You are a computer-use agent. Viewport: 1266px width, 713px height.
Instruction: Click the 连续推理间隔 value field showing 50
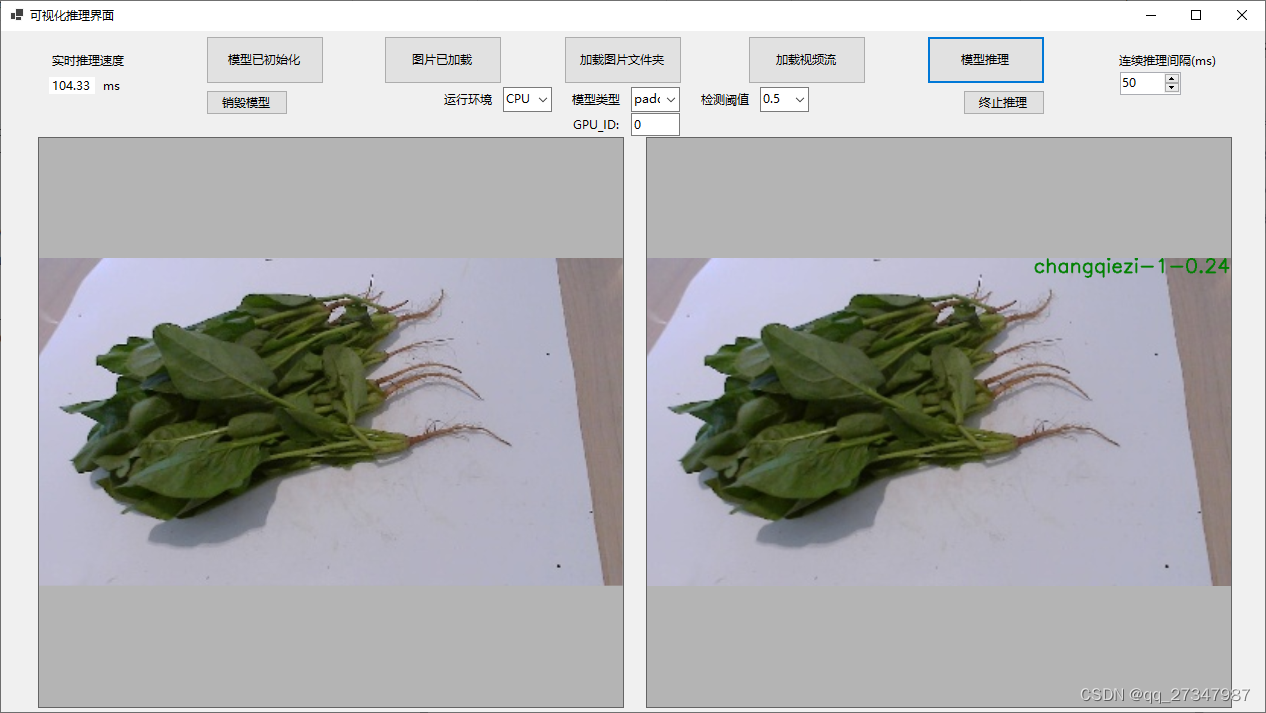click(x=1142, y=84)
